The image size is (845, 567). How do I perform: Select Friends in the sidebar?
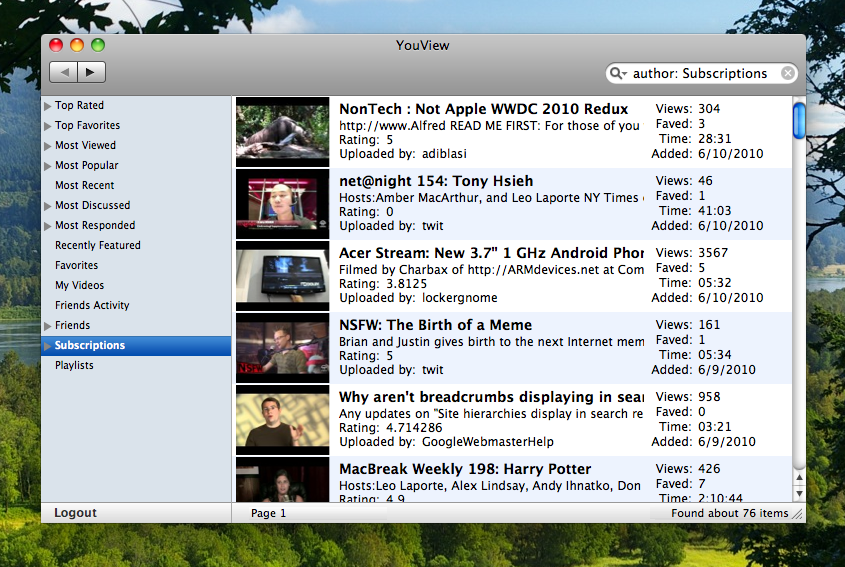coord(72,325)
